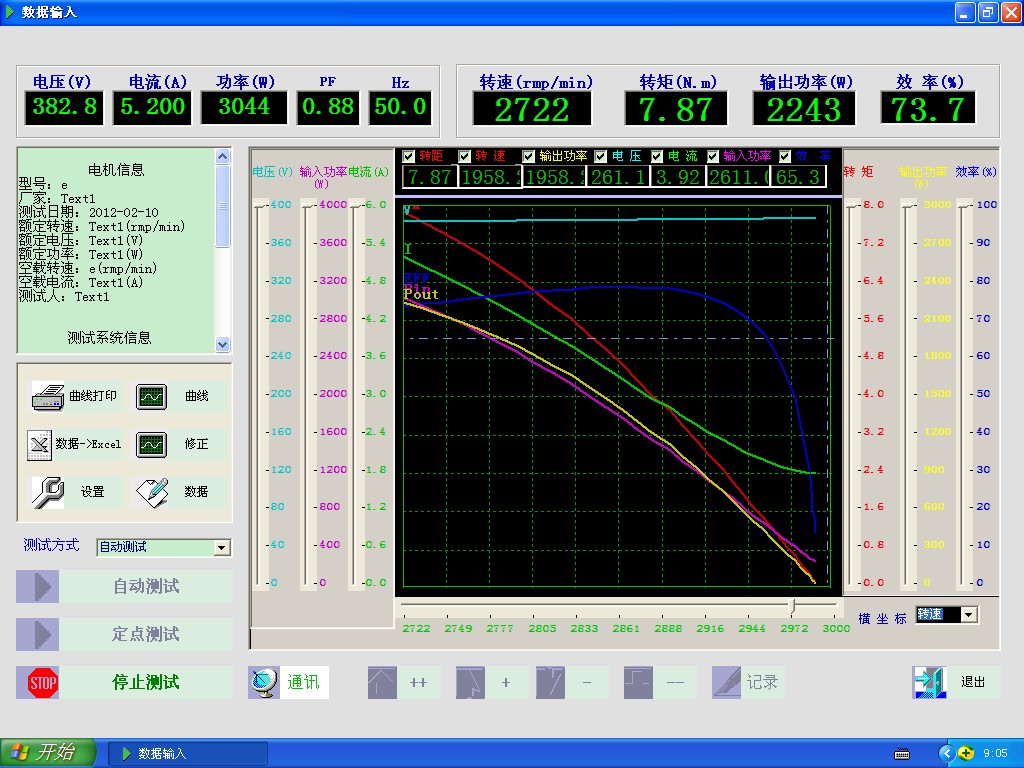The image size is (1024, 768).
Task: Click the 修正 correction icon
Action: pyautogui.click(x=152, y=444)
